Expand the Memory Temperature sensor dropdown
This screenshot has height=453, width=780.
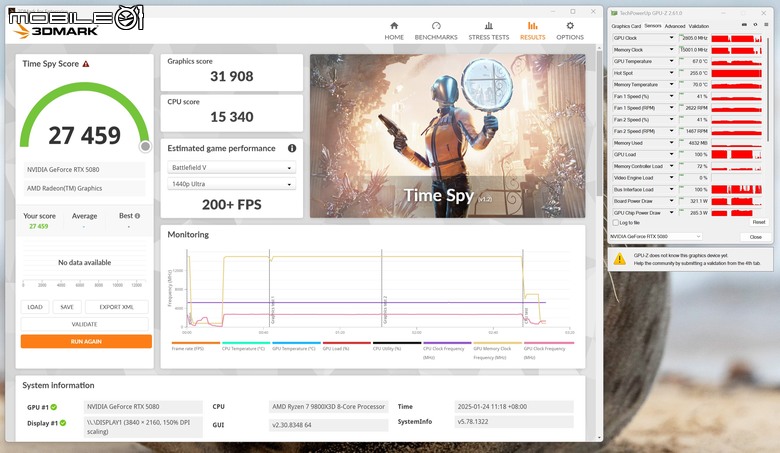[x=671, y=85]
